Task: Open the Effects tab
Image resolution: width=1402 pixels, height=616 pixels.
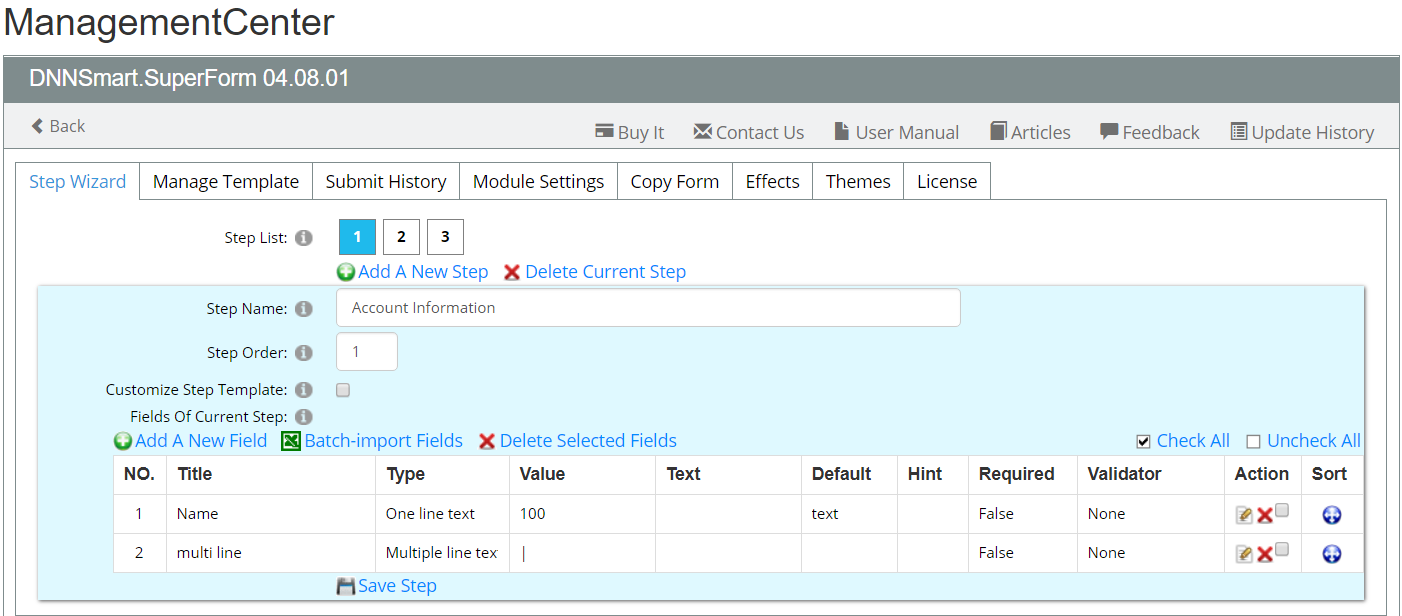Action: coord(773,181)
